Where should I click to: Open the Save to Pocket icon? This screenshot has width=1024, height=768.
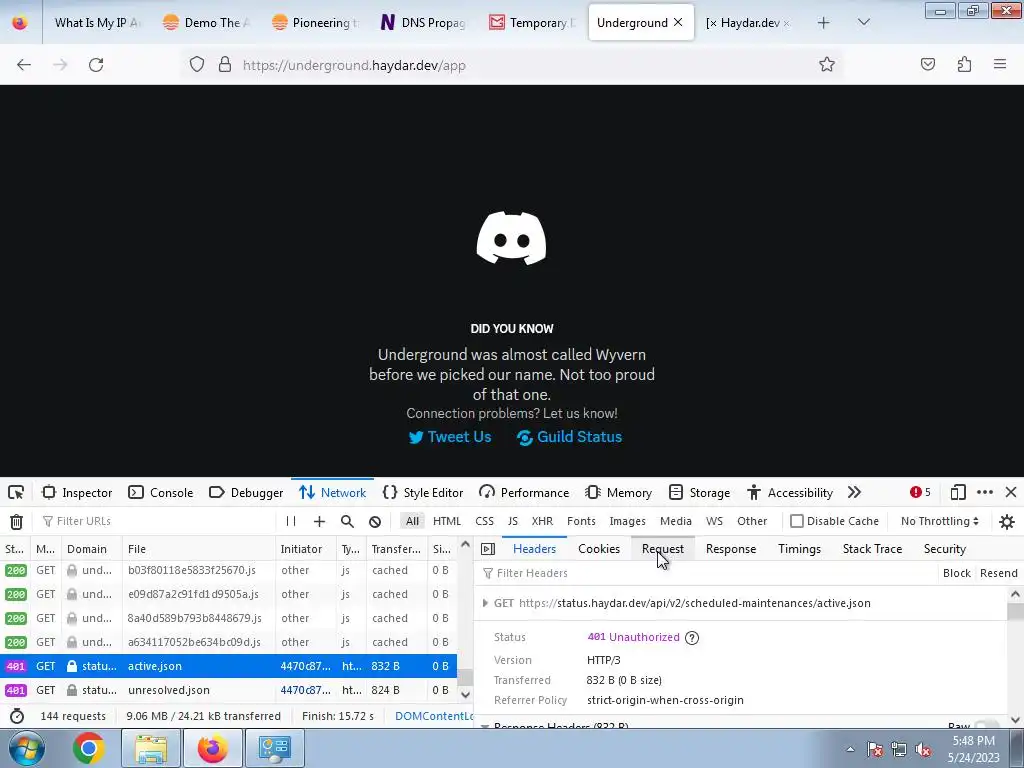[927, 65]
